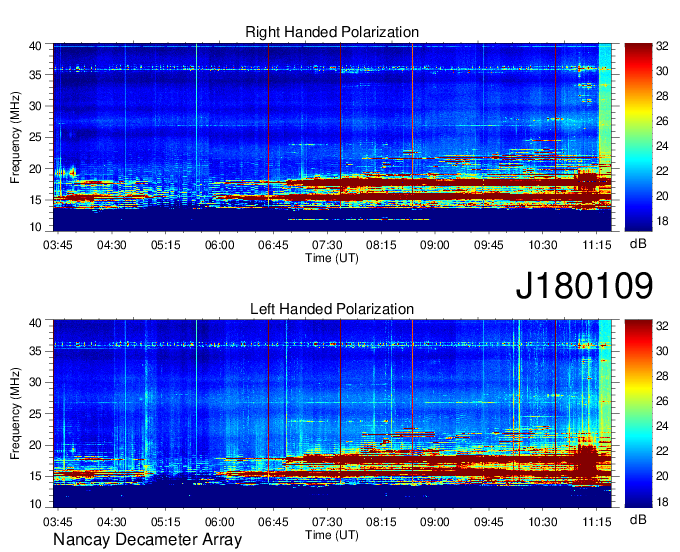This screenshot has height=552, width=680.
Task: Click the 06:00 time tick under the Left Handed plot
Action: click(x=219, y=522)
